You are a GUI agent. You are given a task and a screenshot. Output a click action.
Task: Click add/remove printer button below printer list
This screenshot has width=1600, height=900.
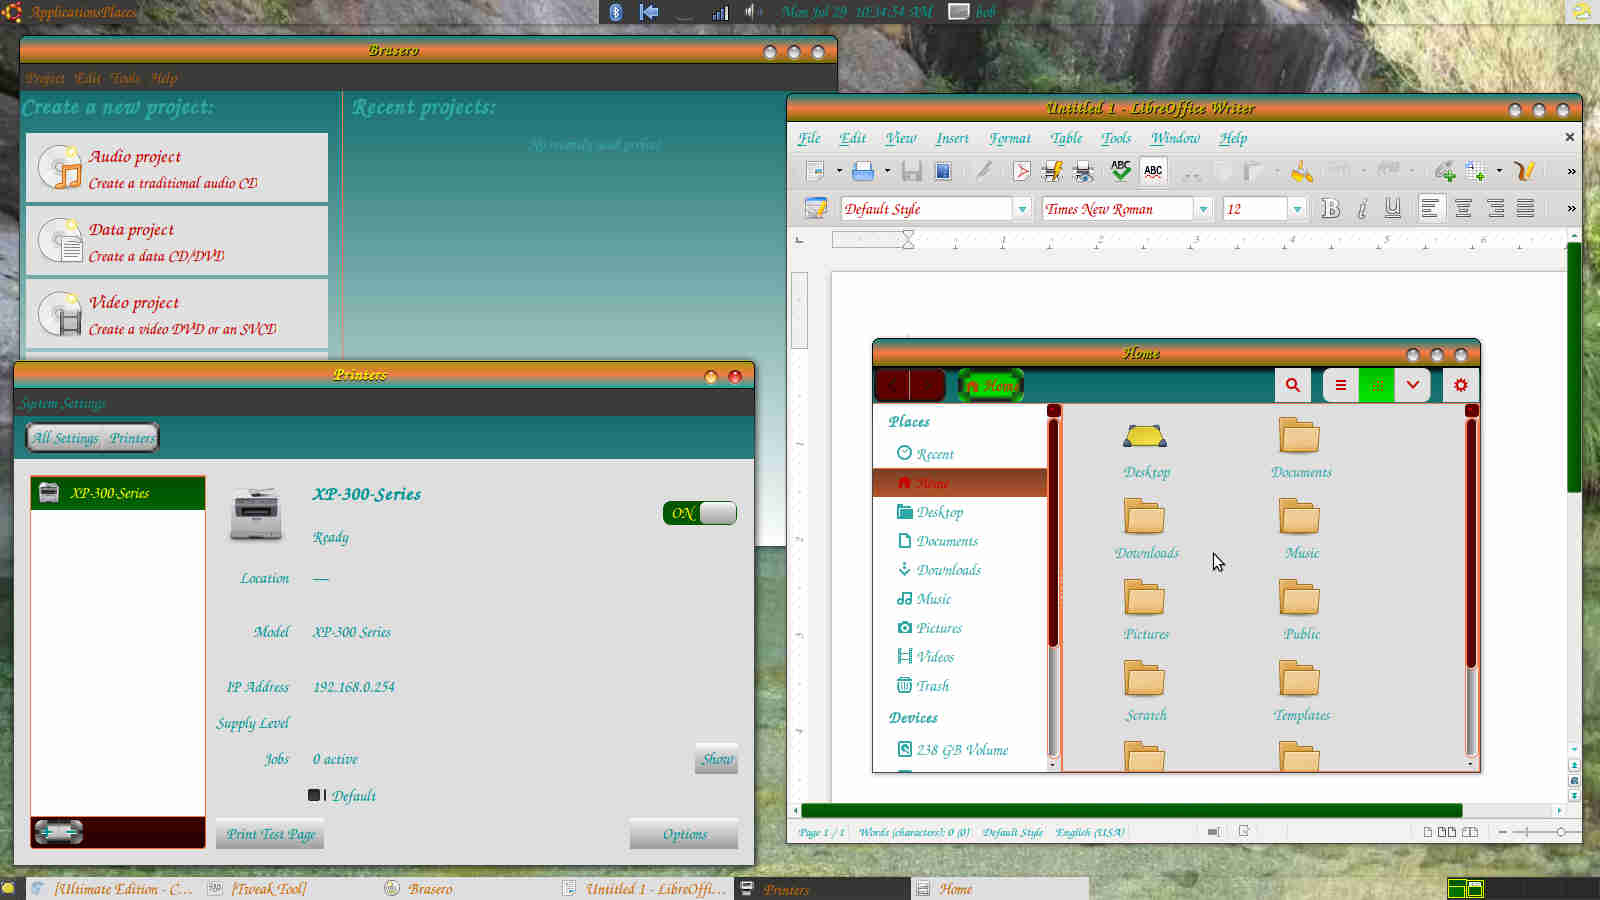[x=58, y=831]
